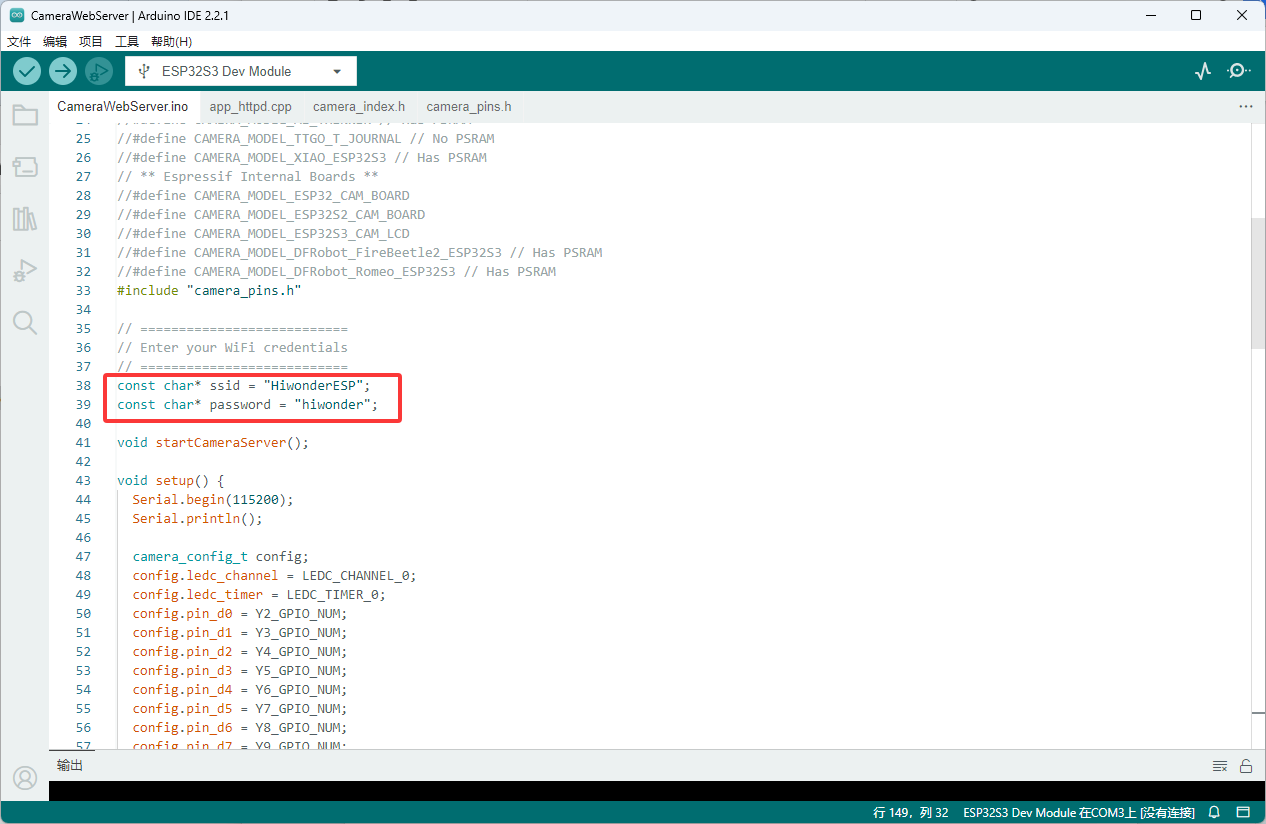Open the Boards Manager sidebar panel
This screenshot has height=824, width=1266.
(25, 167)
